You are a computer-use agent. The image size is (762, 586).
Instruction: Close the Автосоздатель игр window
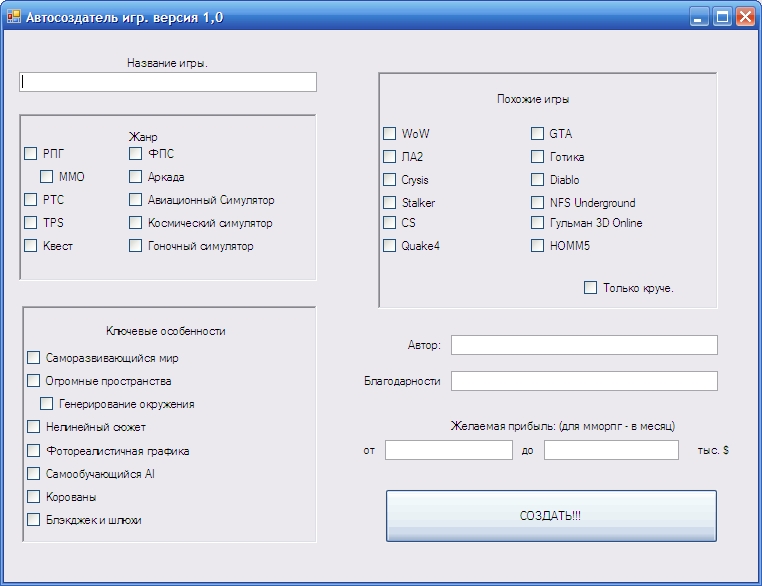(x=745, y=16)
